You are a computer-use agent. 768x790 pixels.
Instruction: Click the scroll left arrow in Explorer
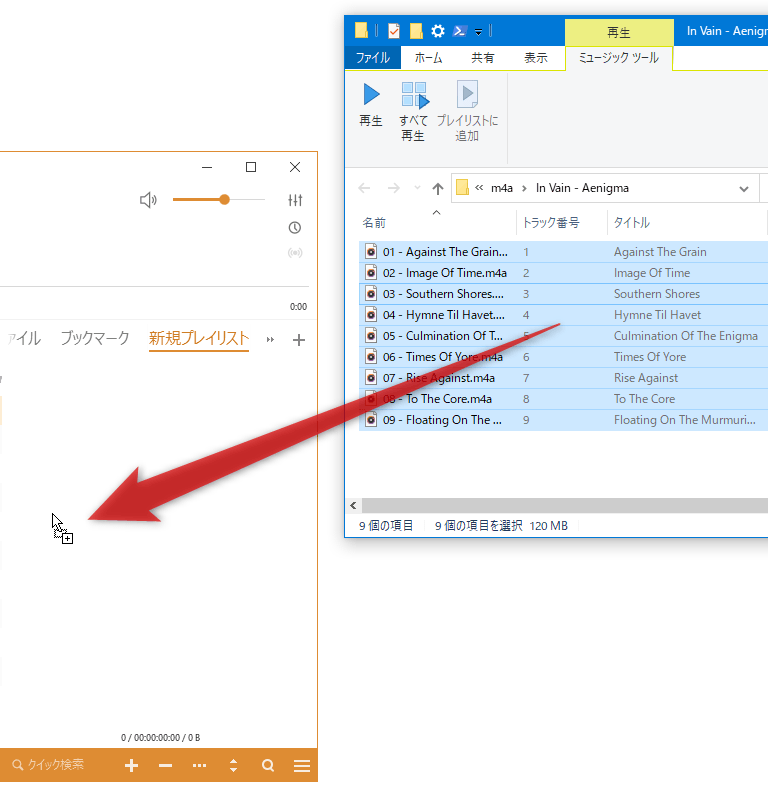pyautogui.click(x=353, y=505)
